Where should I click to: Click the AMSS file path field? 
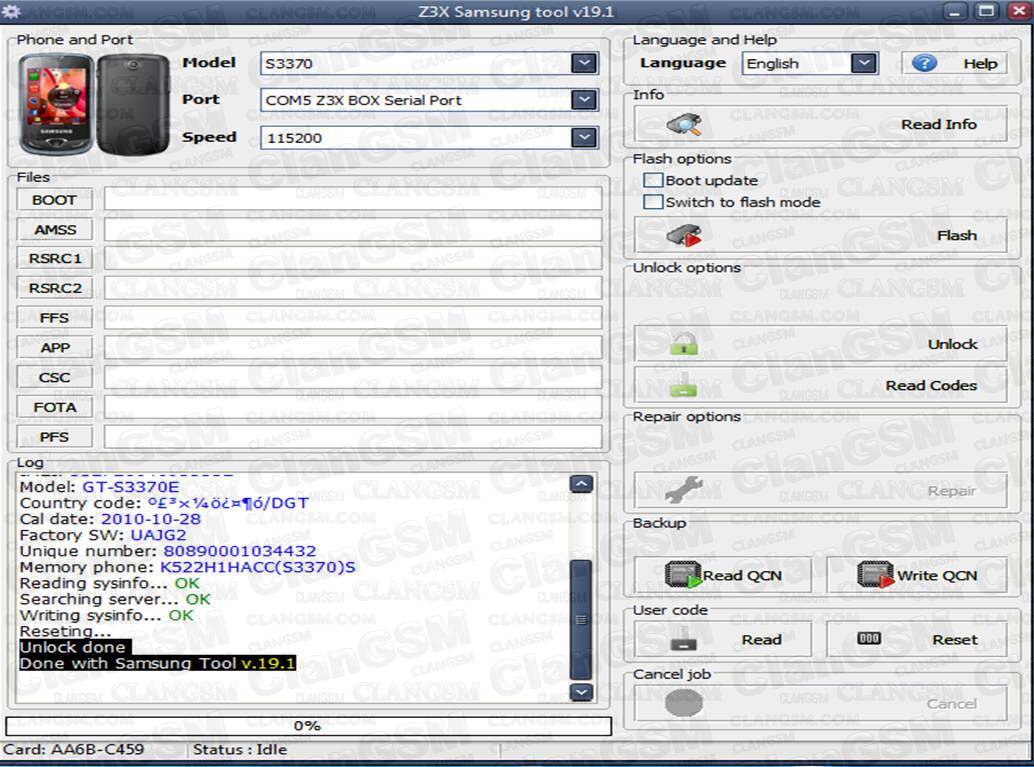(353, 230)
